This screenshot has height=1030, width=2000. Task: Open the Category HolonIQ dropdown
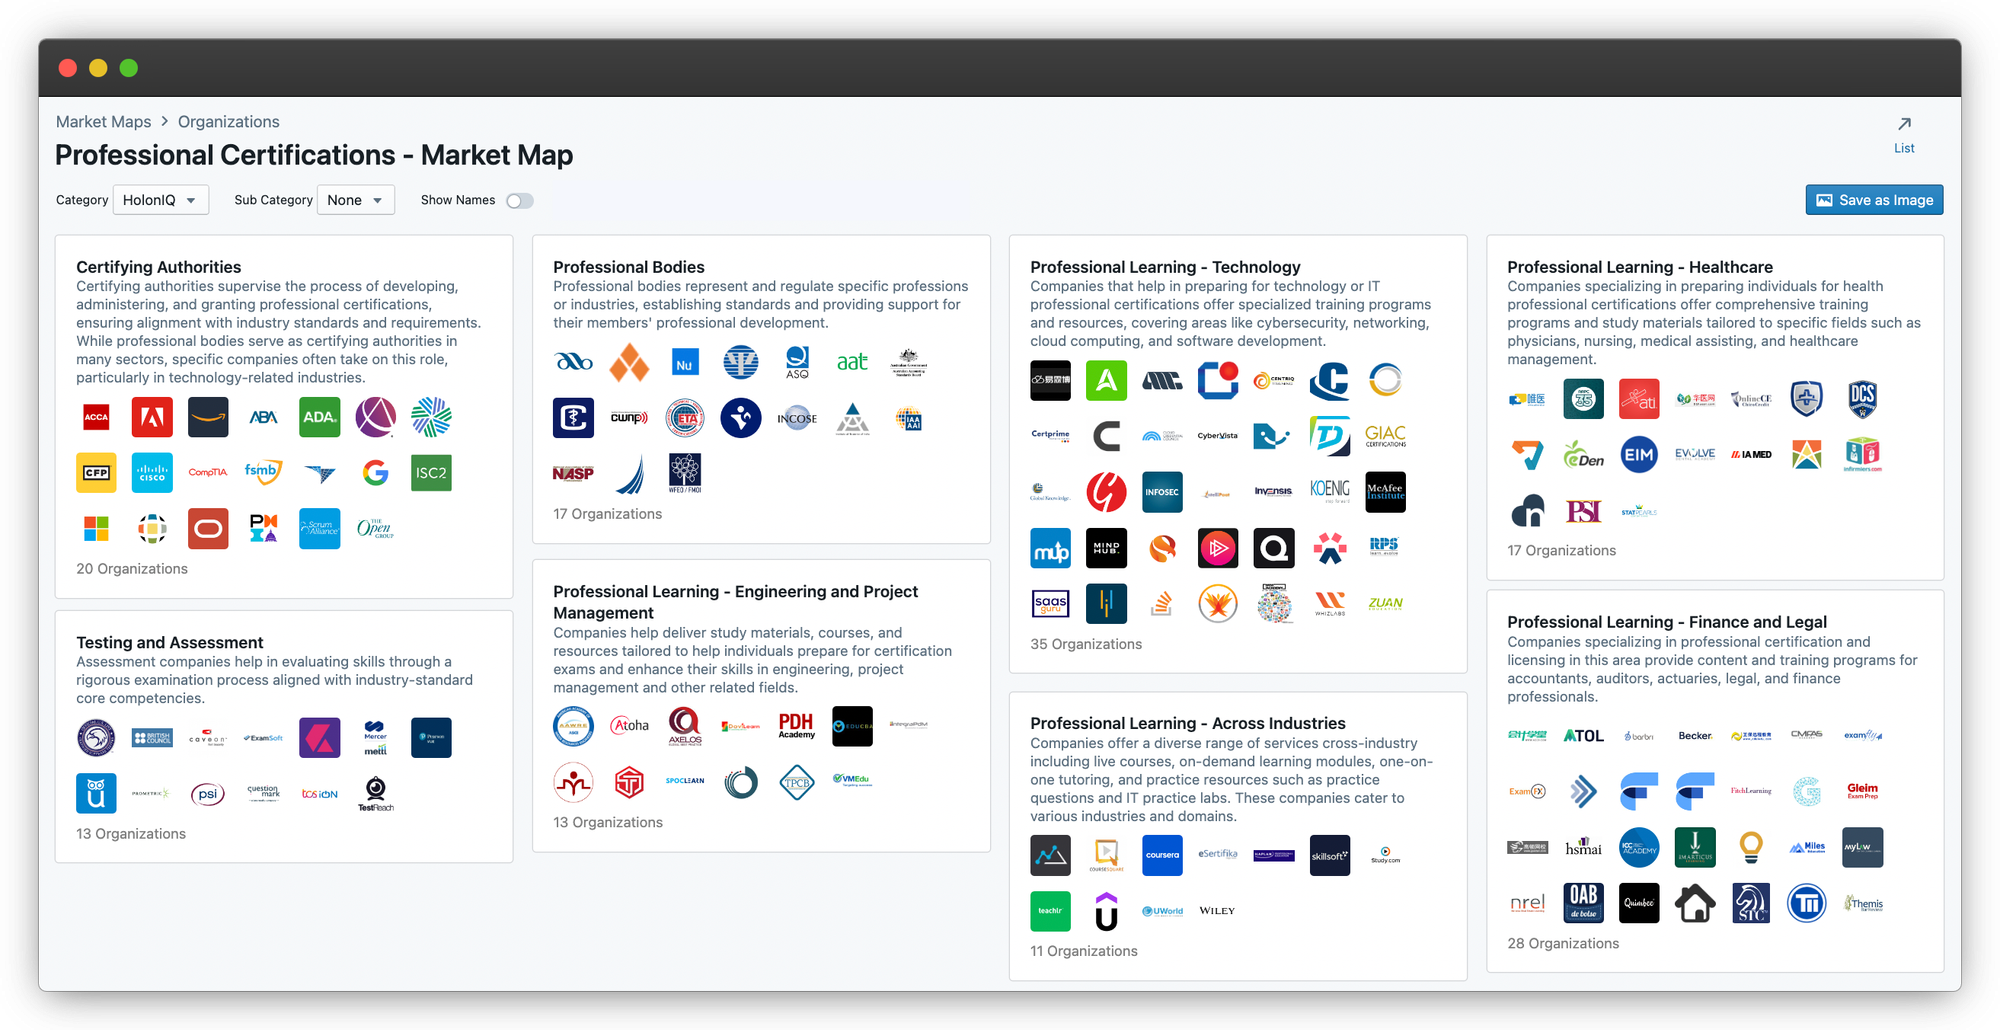161,200
